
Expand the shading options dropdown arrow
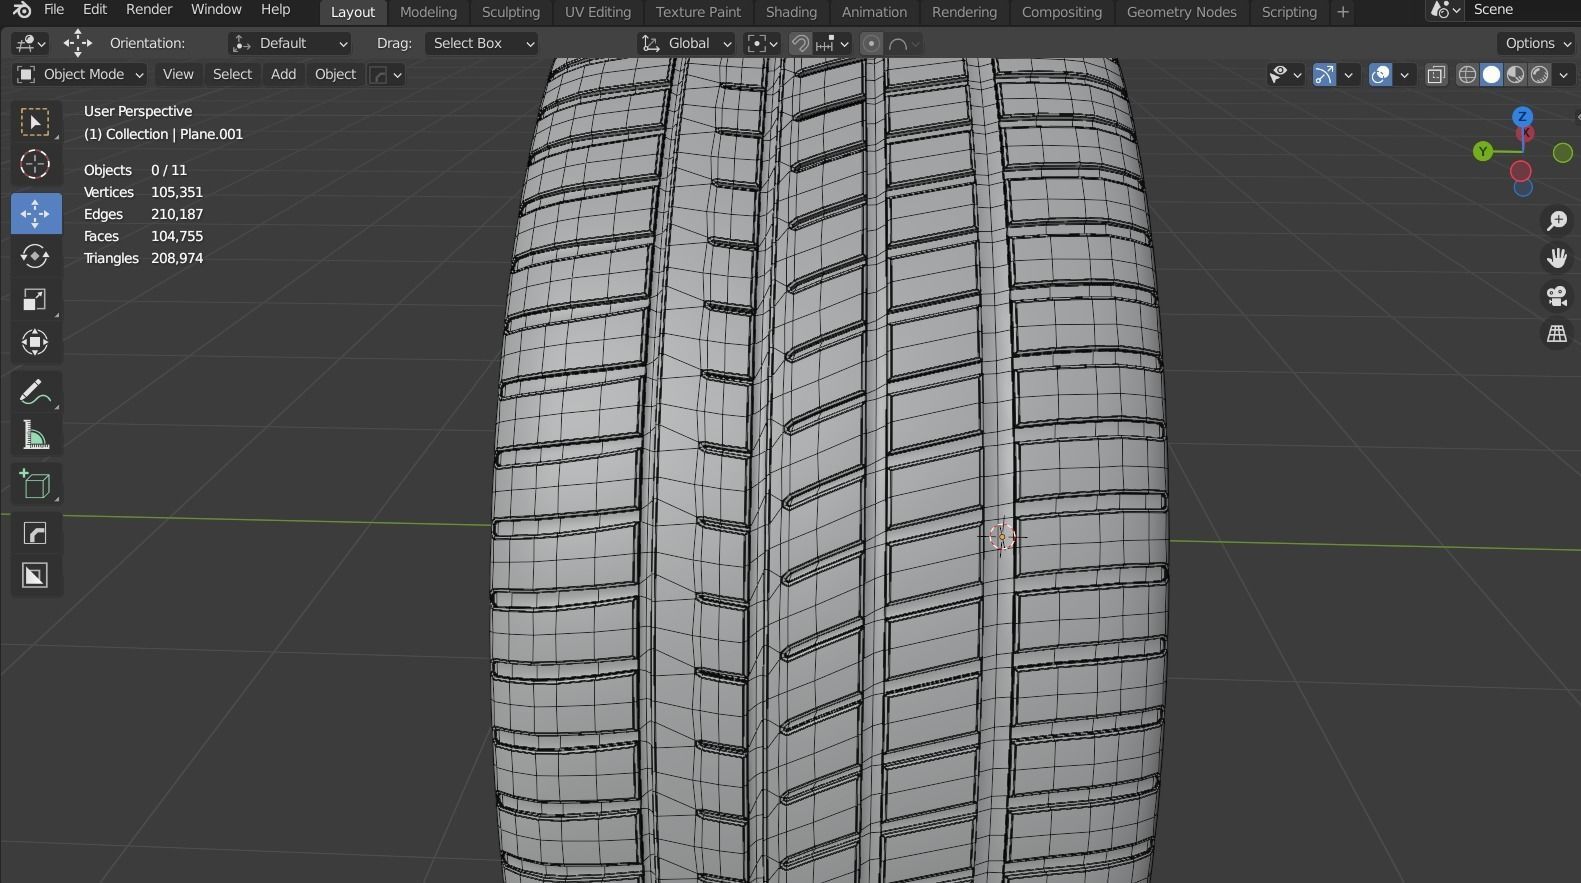coord(1563,75)
